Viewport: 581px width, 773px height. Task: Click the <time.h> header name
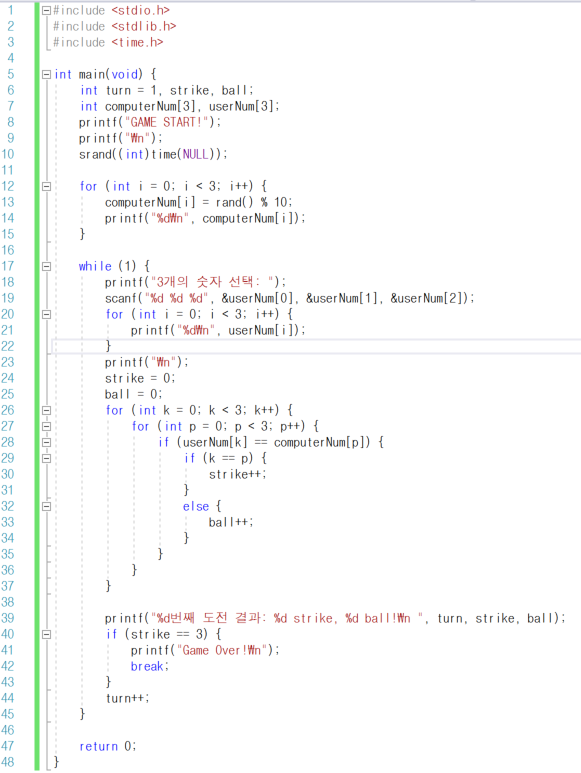pyautogui.click(x=137, y=42)
